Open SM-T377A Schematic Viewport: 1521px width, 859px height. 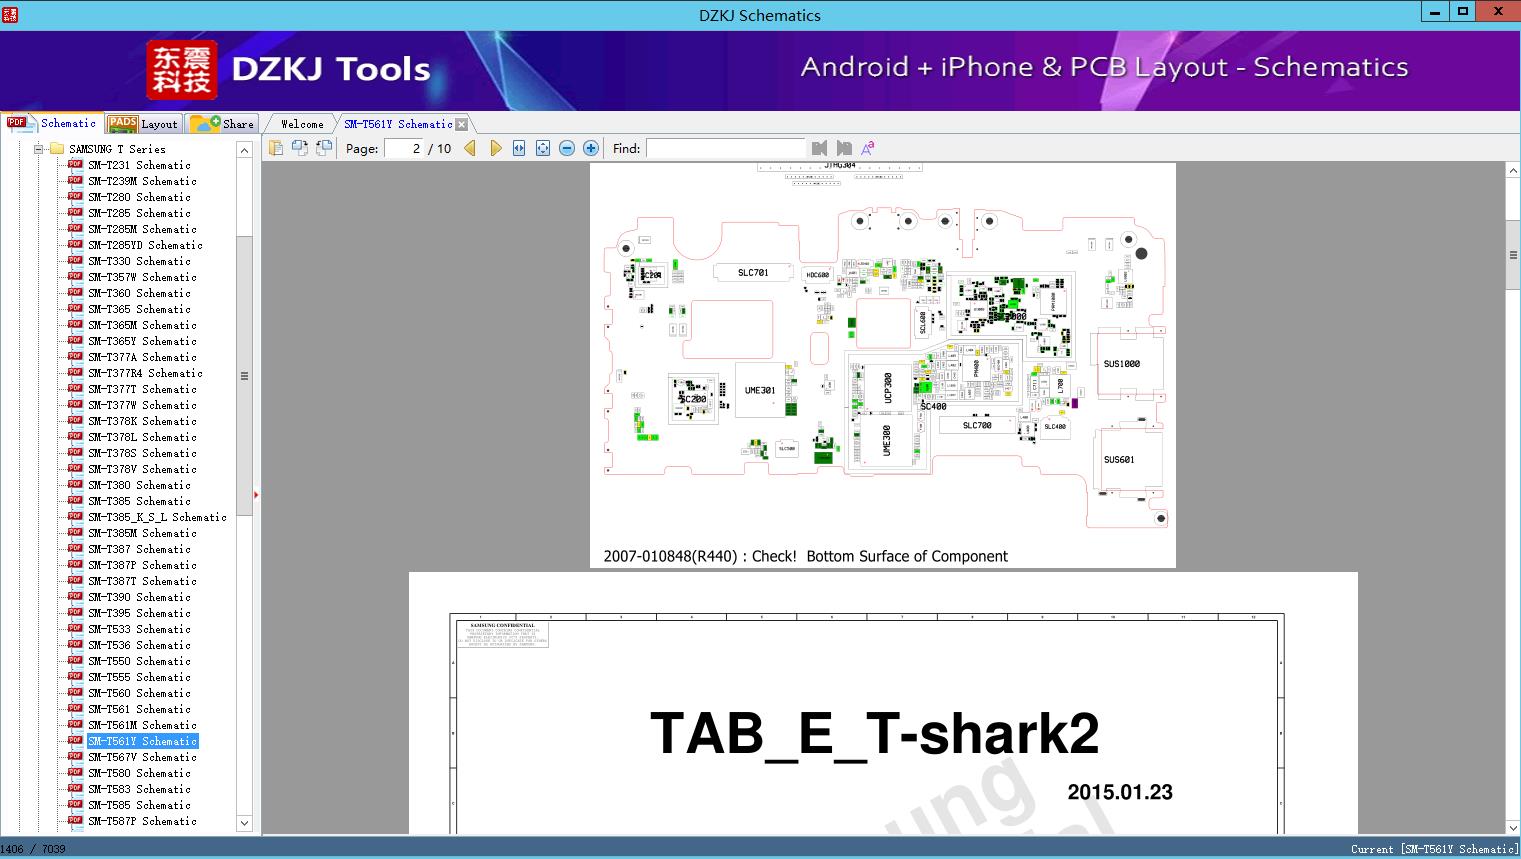point(142,357)
